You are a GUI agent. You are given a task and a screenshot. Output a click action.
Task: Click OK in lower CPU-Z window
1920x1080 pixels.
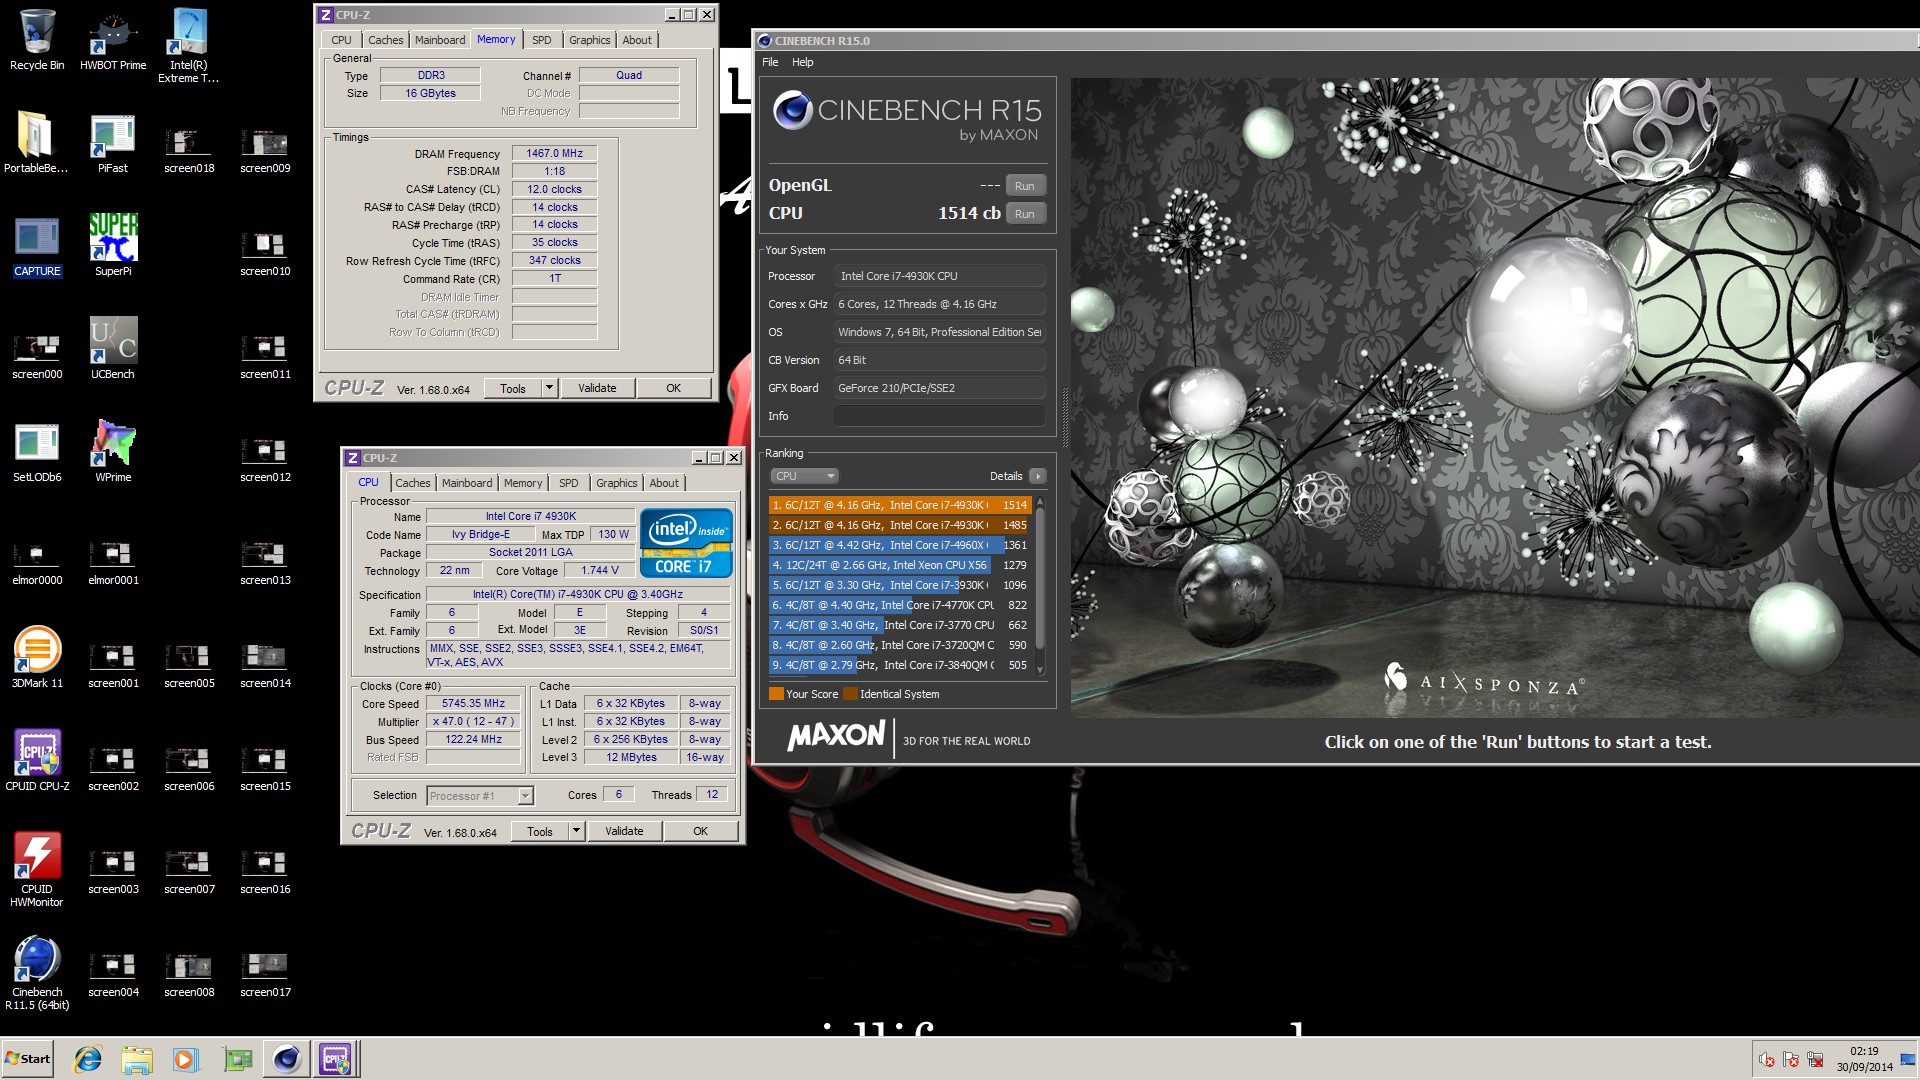click(x=700, y=831)
